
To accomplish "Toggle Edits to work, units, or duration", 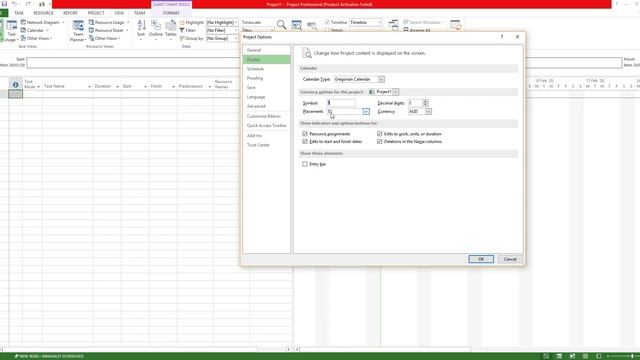I will 380,134.
